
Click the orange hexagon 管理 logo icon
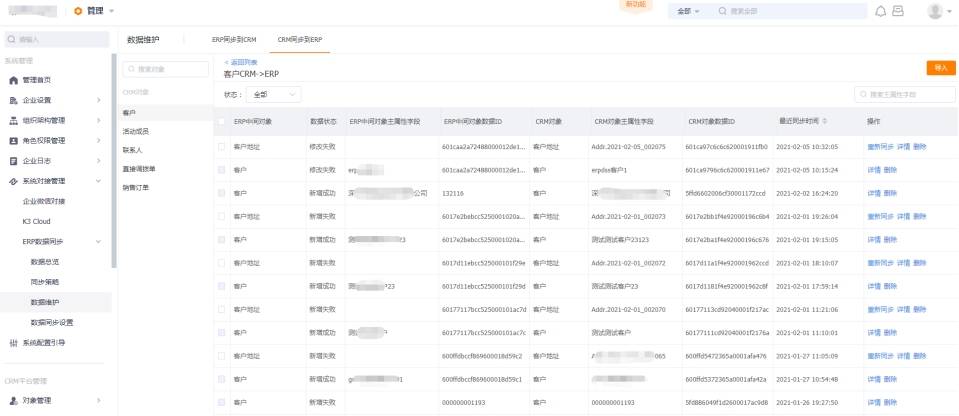click(x=78, y=11)
